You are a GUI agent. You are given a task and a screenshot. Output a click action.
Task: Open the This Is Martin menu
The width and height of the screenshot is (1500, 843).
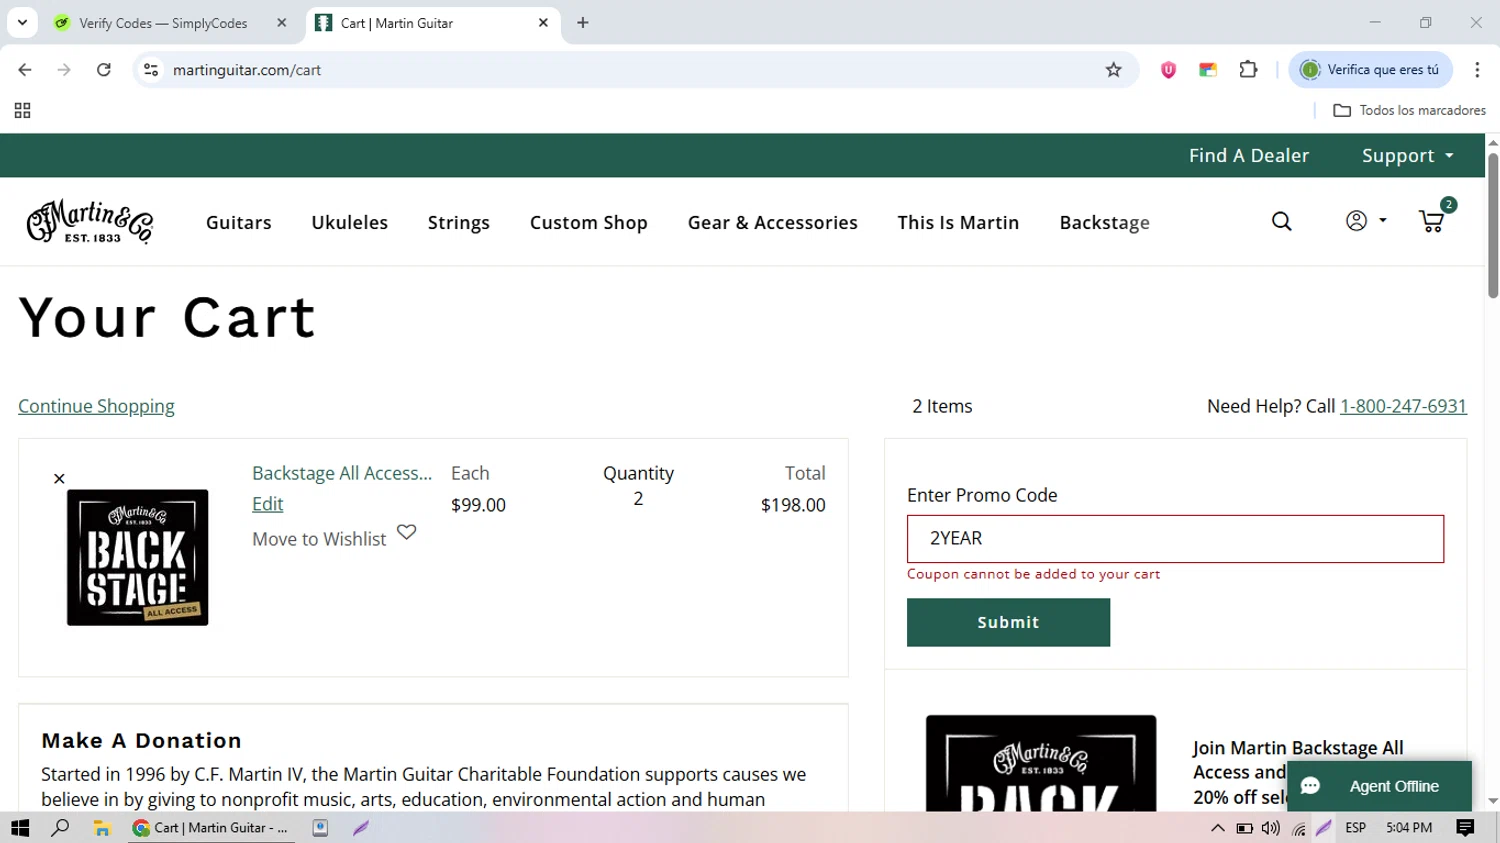click(958, 223)
